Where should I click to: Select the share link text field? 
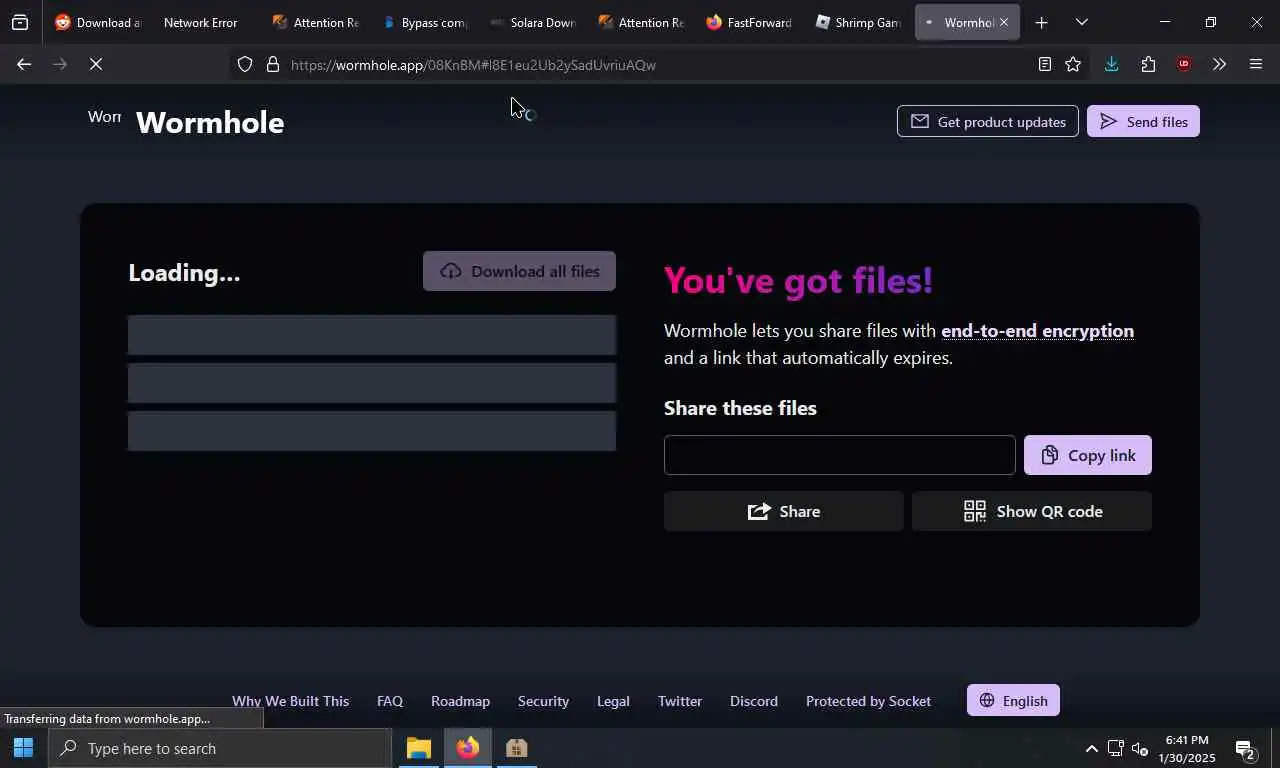pyautogui.click(x=840, y=455)
